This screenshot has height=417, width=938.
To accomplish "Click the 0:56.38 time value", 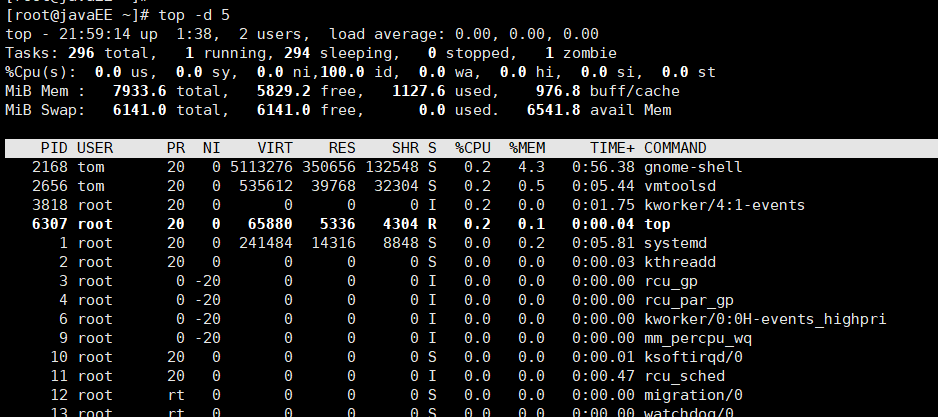I will tap(603, 167).
